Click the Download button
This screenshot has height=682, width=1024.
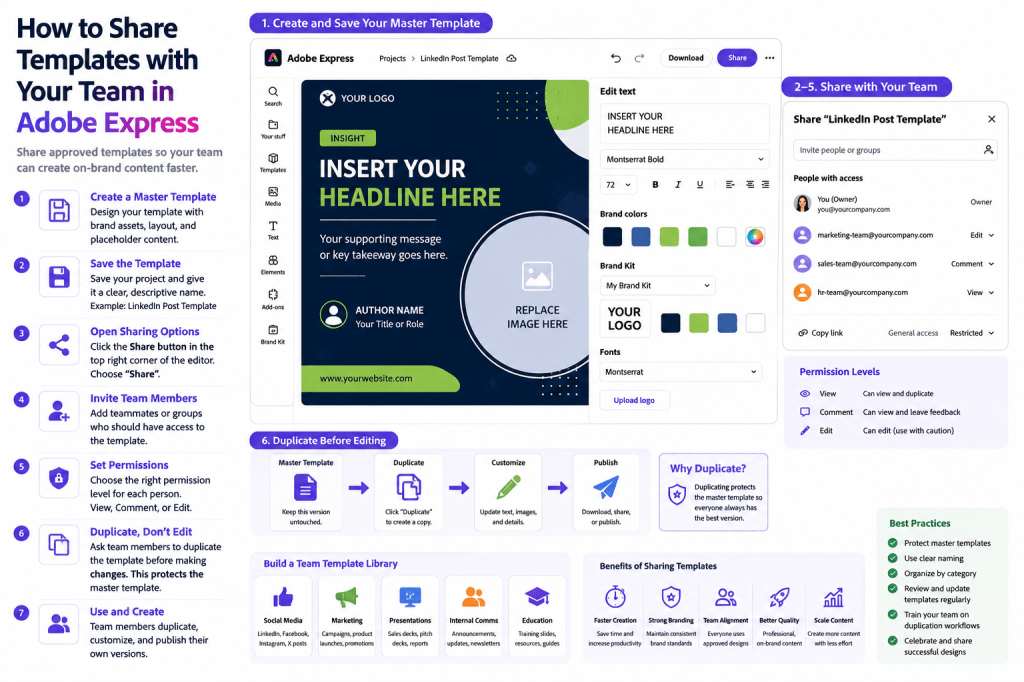tap(686, 57)
